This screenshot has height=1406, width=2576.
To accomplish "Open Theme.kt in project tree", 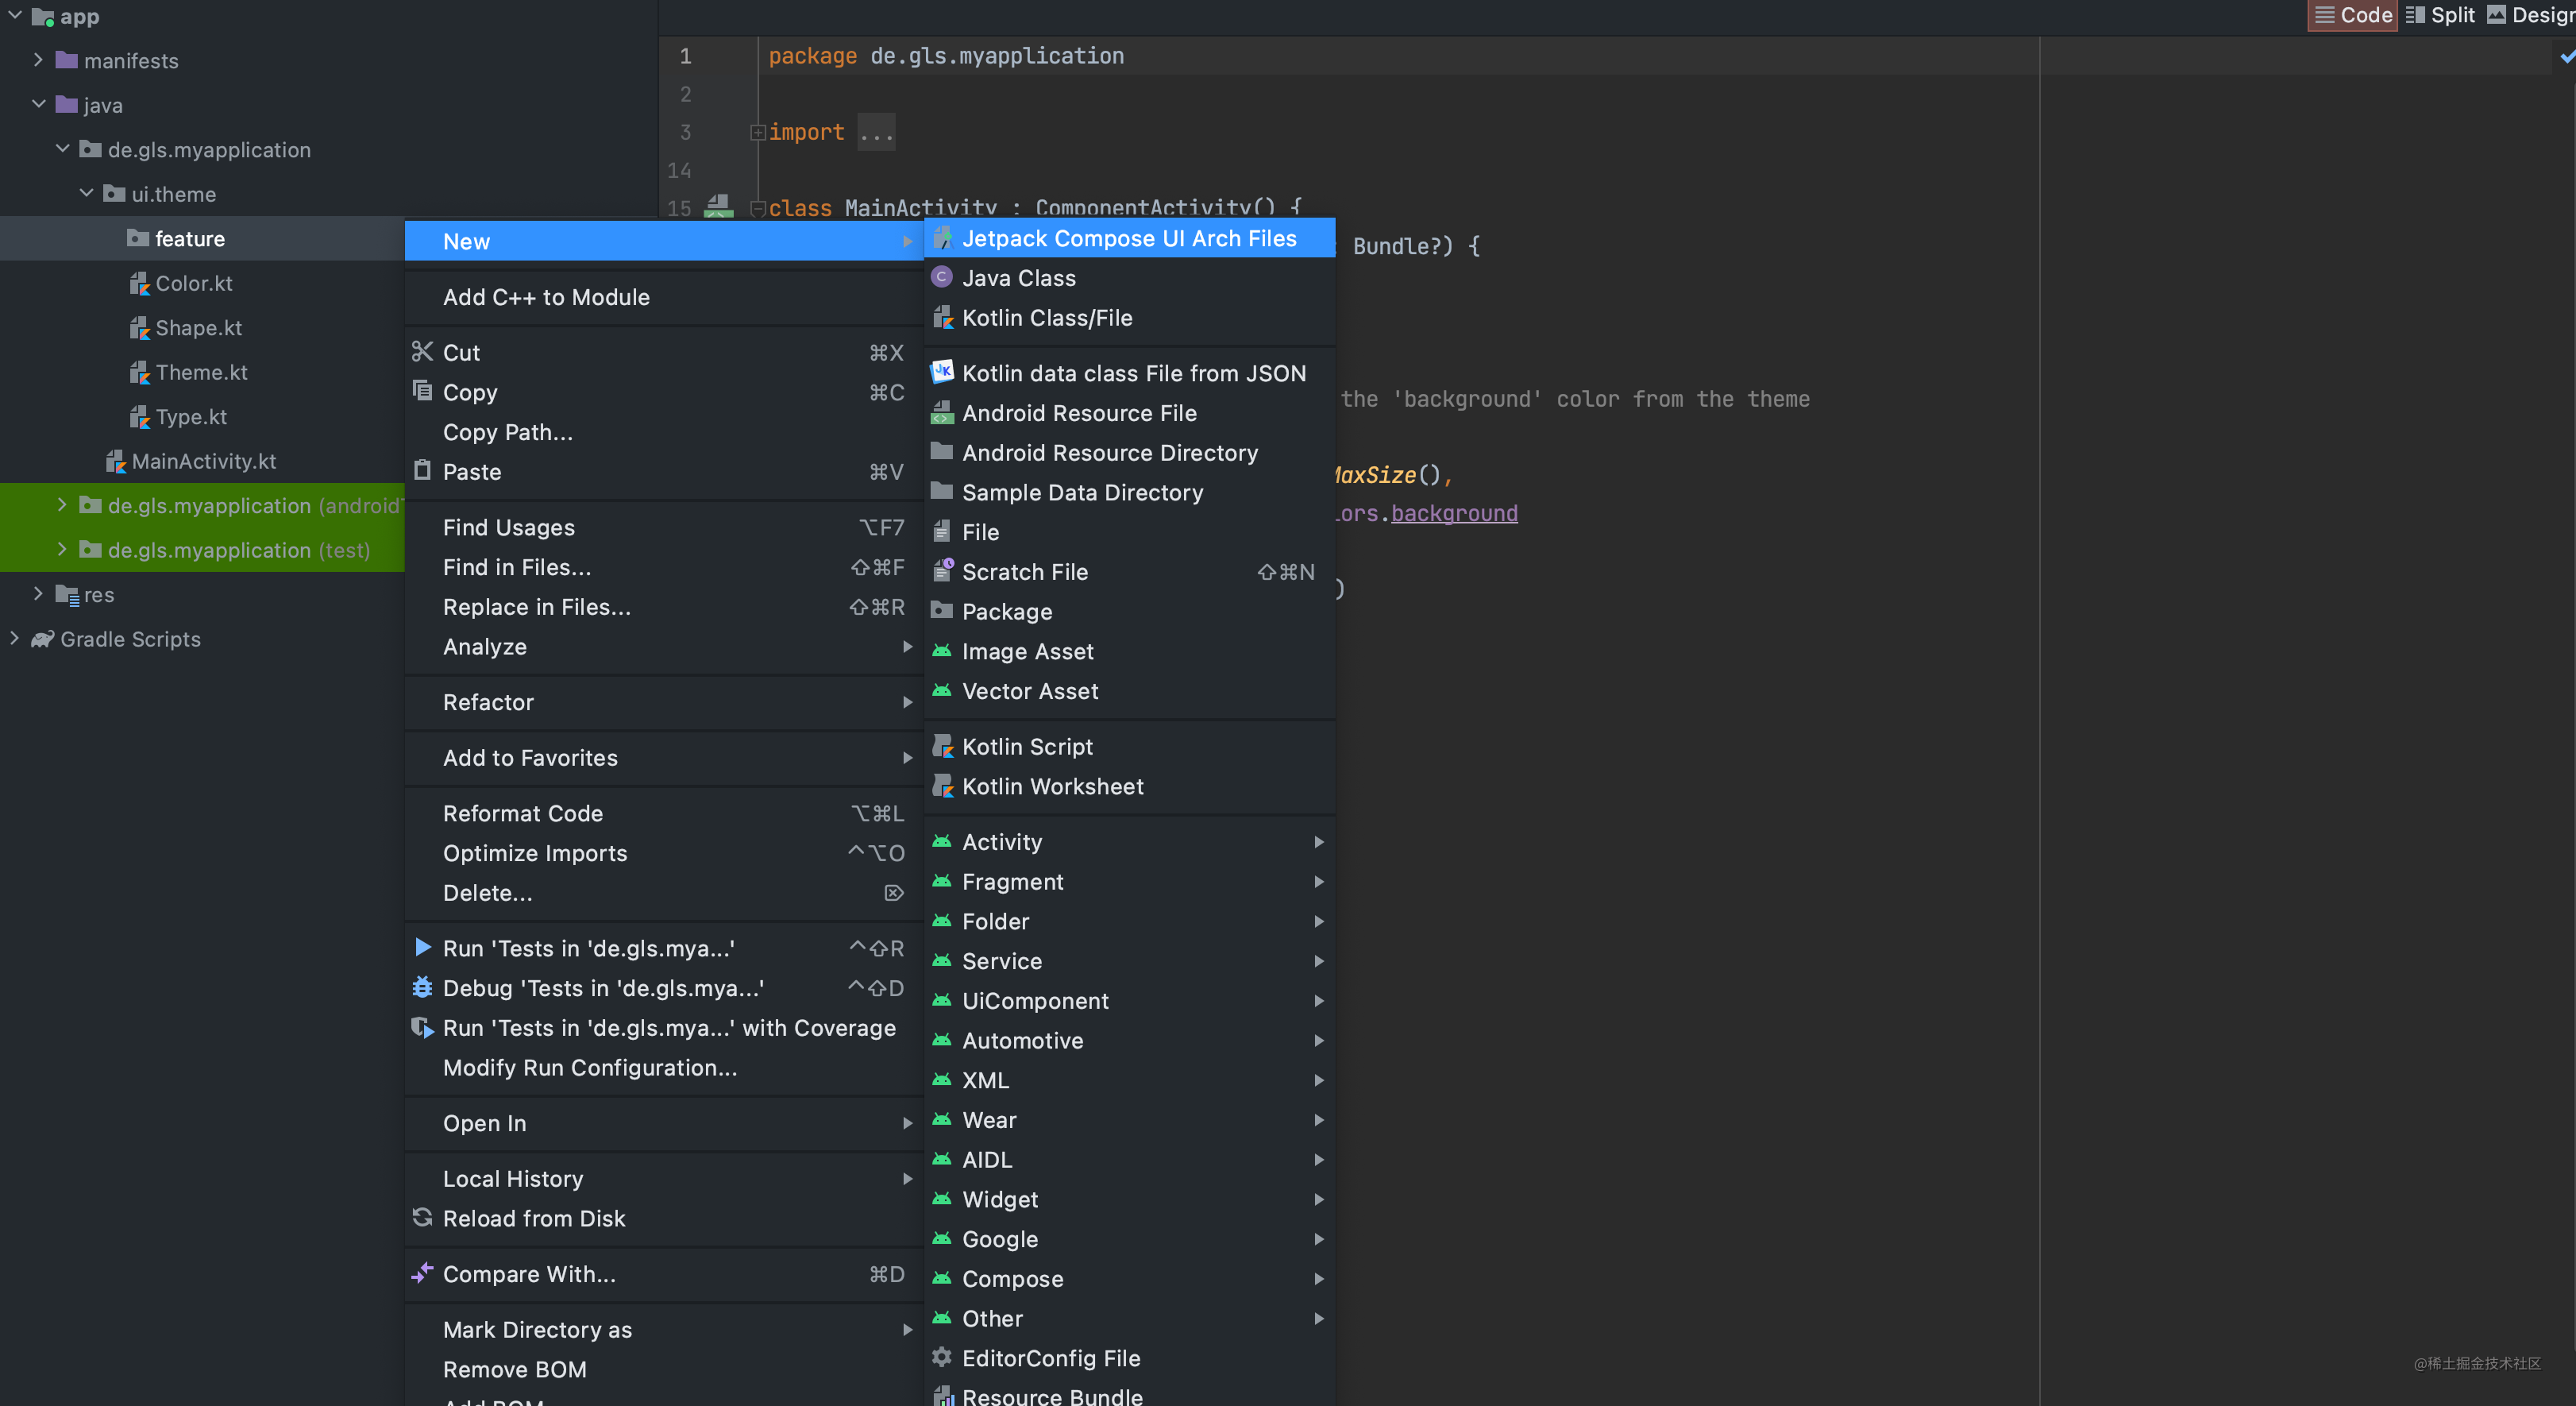I will point(201,372).
